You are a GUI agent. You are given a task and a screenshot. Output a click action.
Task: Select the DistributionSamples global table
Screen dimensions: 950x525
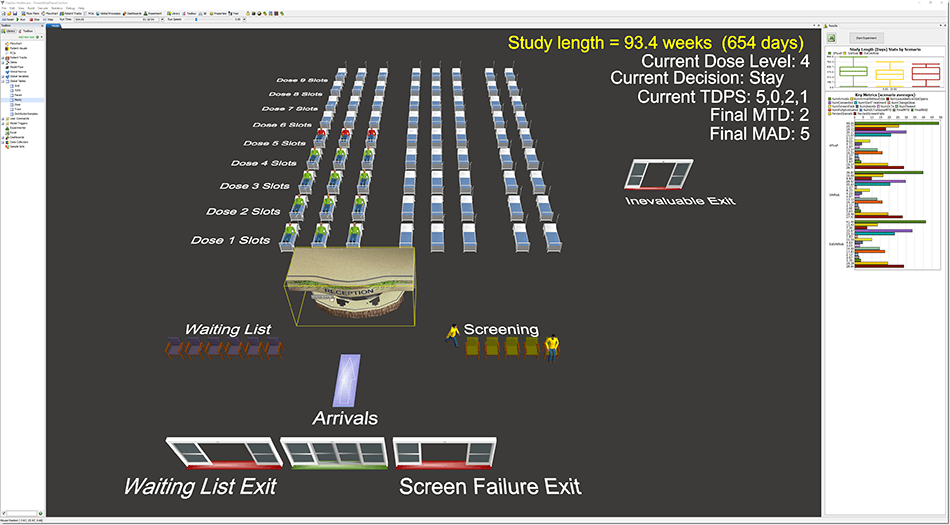24,114
